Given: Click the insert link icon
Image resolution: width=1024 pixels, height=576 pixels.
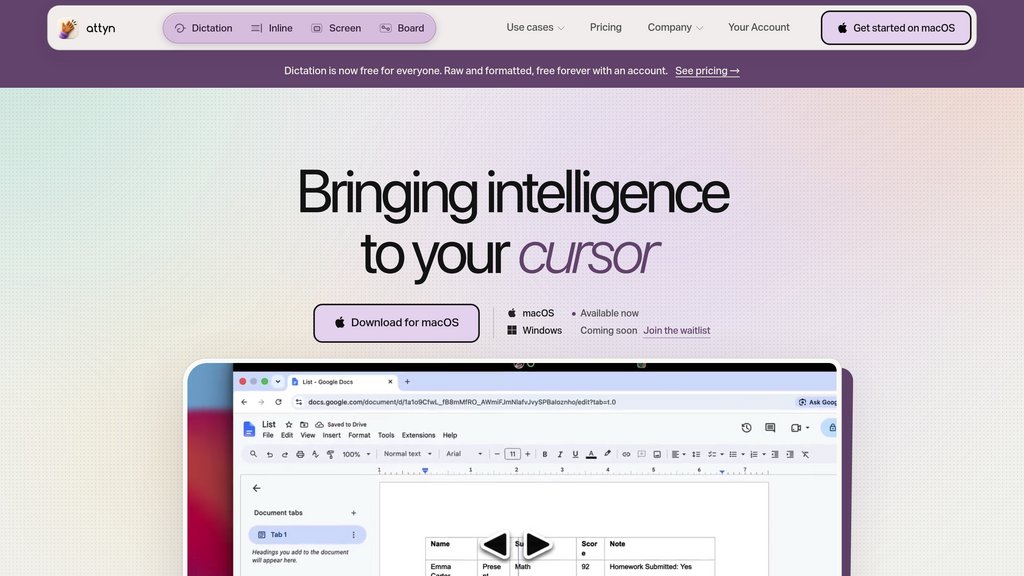Looking at the screenshot, I should [x=626, y=455].
